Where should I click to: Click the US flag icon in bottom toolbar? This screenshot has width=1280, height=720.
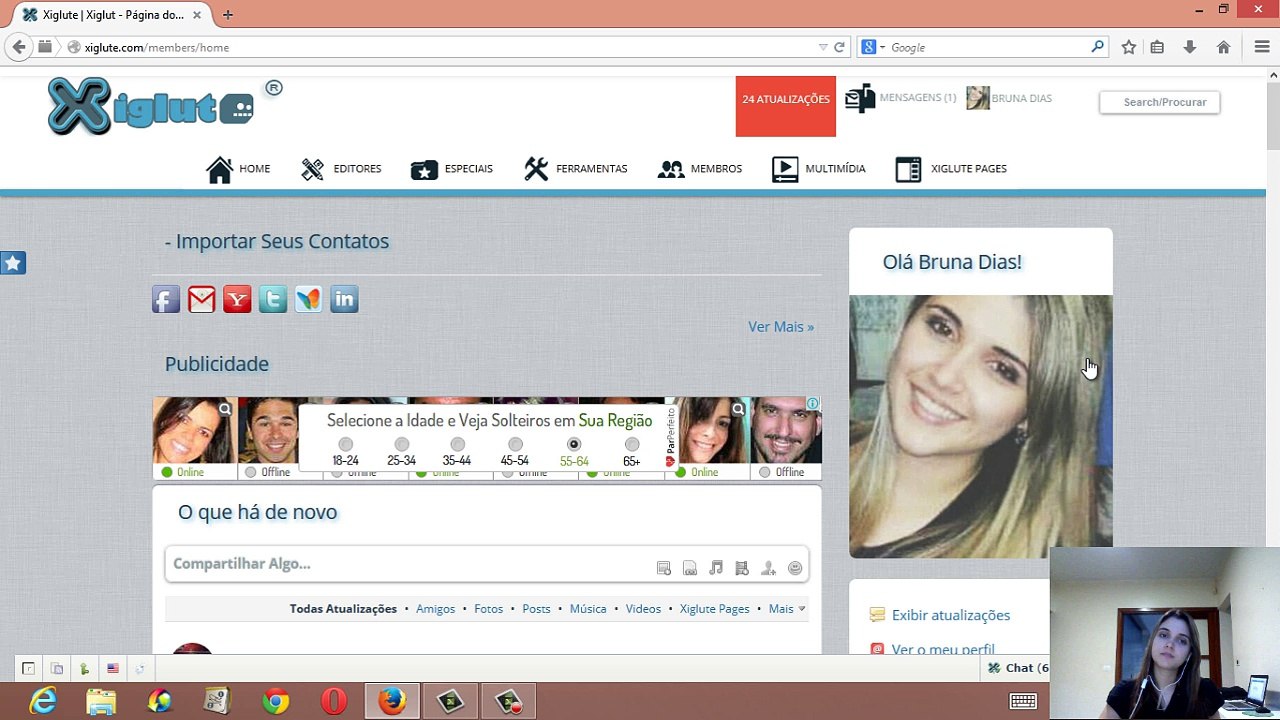click(x=113, y=669)
